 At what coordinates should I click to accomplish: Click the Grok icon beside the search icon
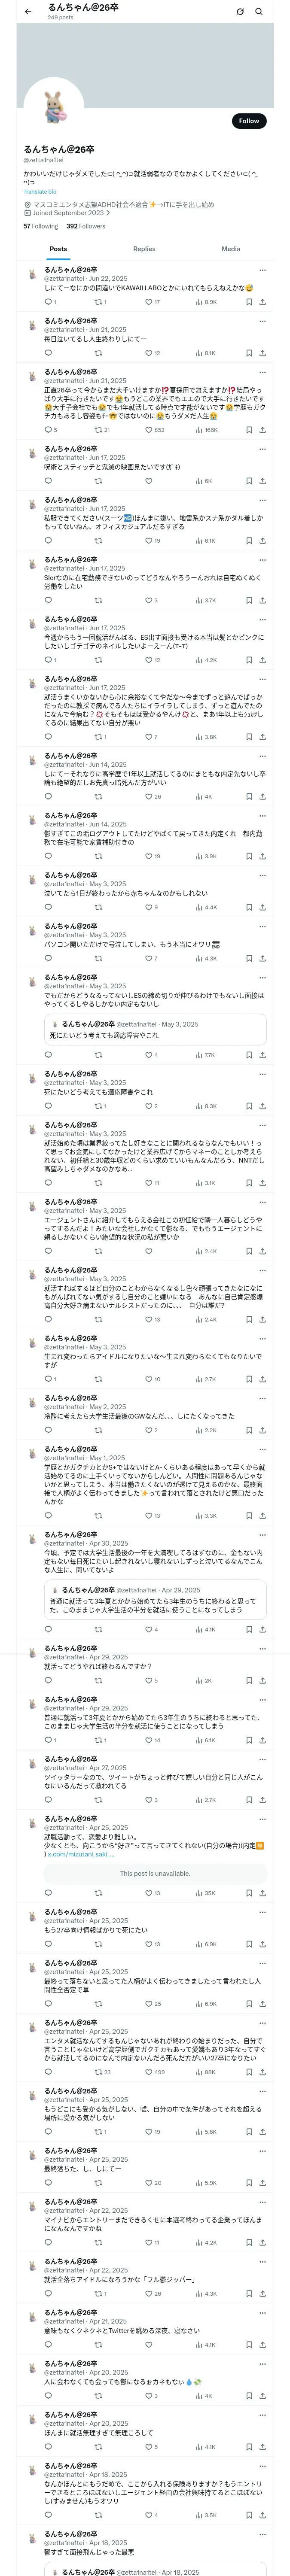(240, 12)
